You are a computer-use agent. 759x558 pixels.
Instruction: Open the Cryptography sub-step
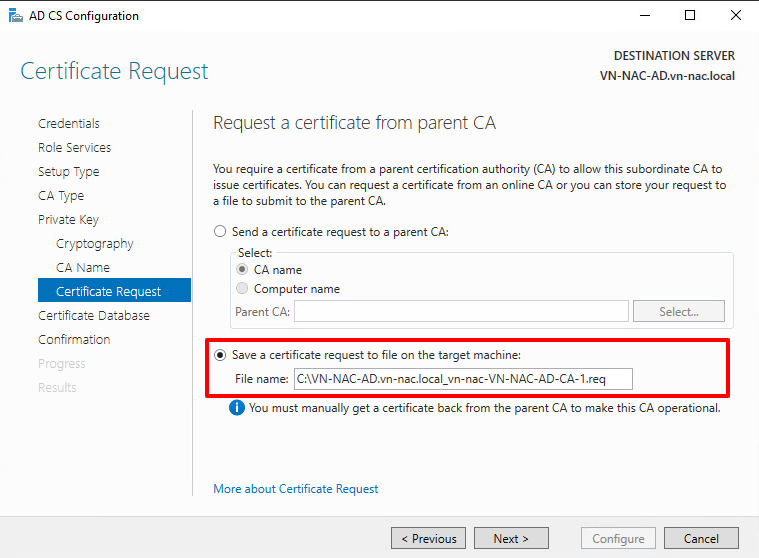point(94,244)
